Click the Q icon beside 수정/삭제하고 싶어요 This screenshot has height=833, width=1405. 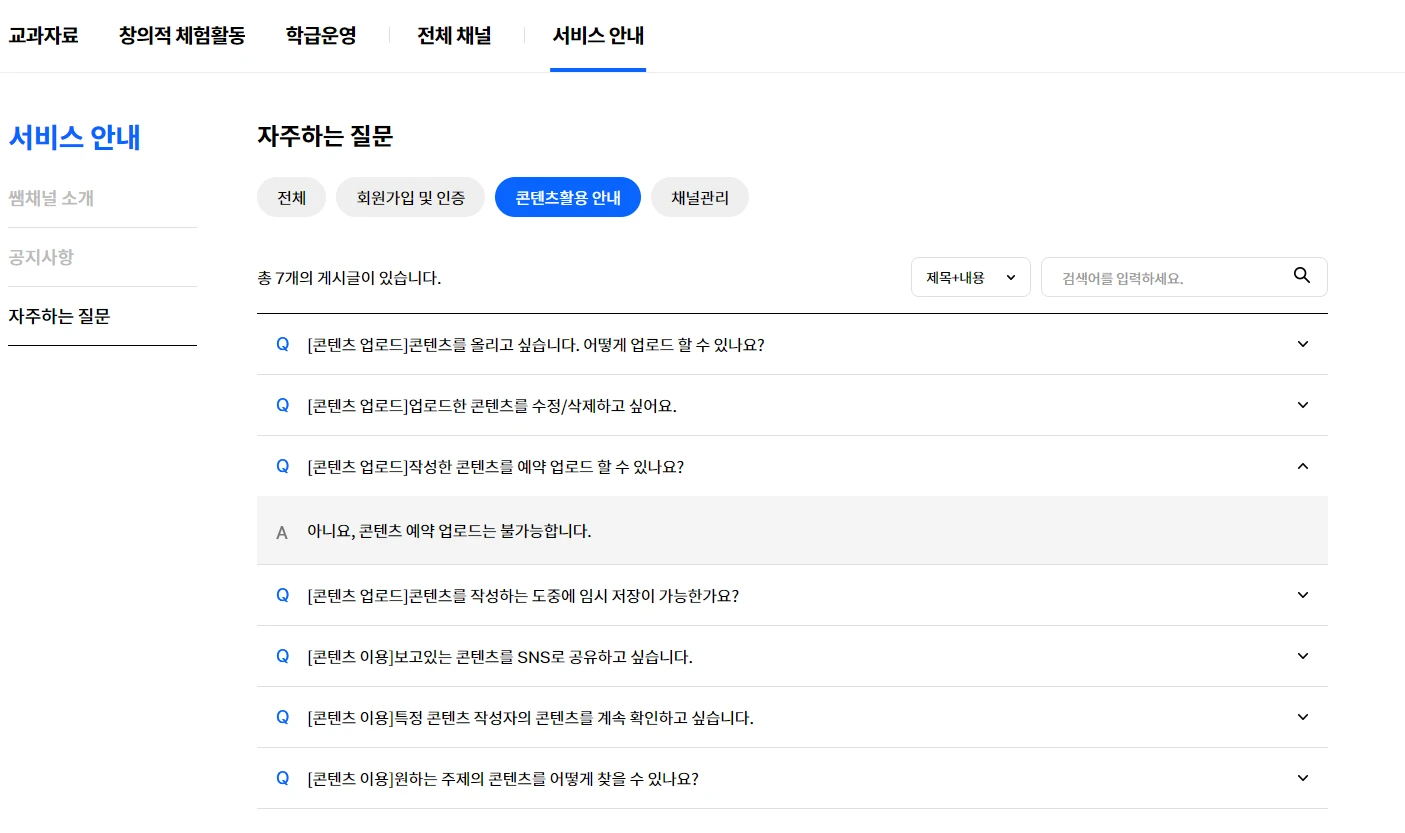283,405
